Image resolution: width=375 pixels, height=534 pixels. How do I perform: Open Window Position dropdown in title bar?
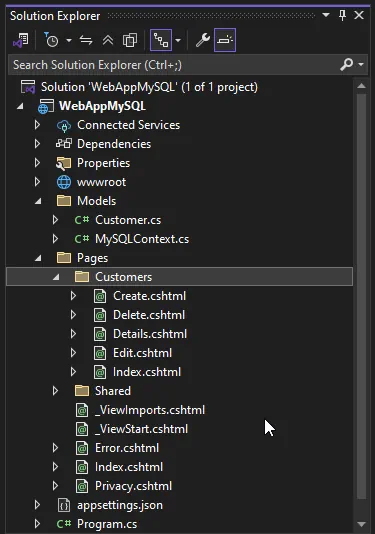tap(326, 15)
